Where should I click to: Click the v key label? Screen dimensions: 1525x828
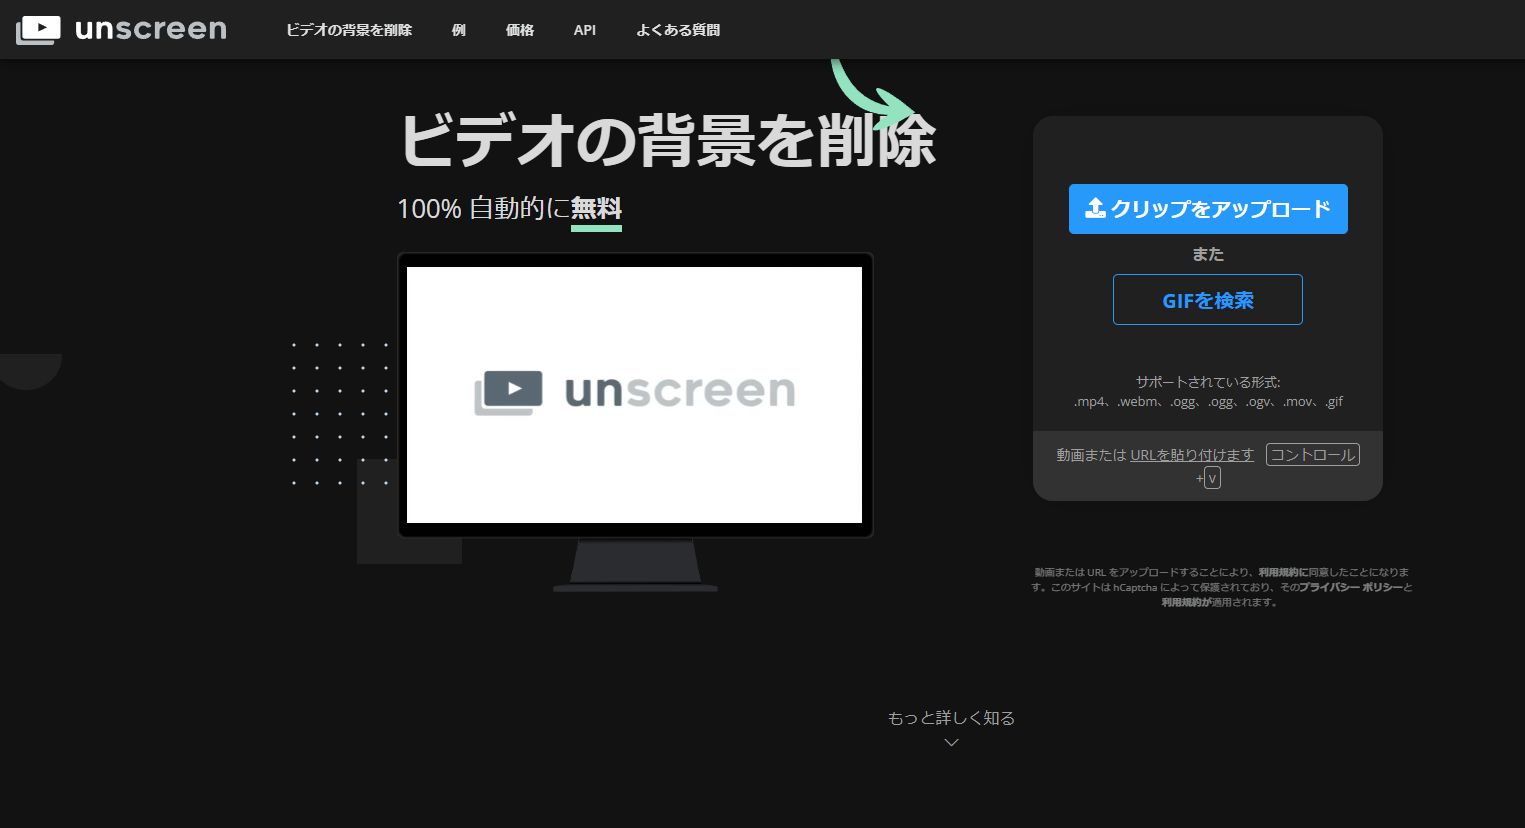pos(1212,478)
